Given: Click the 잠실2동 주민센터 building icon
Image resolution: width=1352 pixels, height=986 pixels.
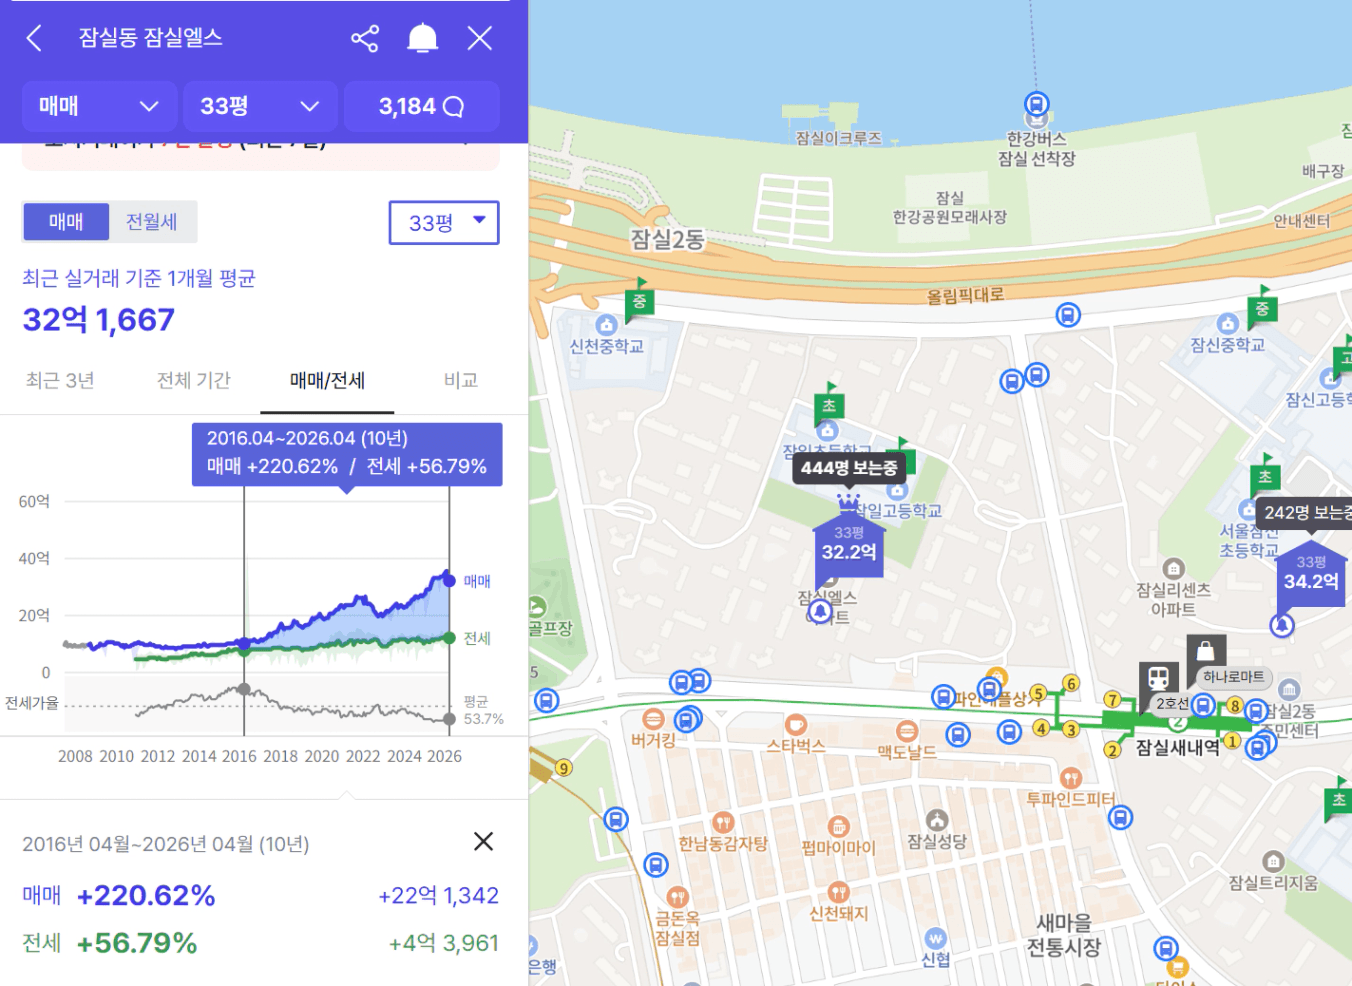Looking at the screenshot, I should (x=1289, y=689).
